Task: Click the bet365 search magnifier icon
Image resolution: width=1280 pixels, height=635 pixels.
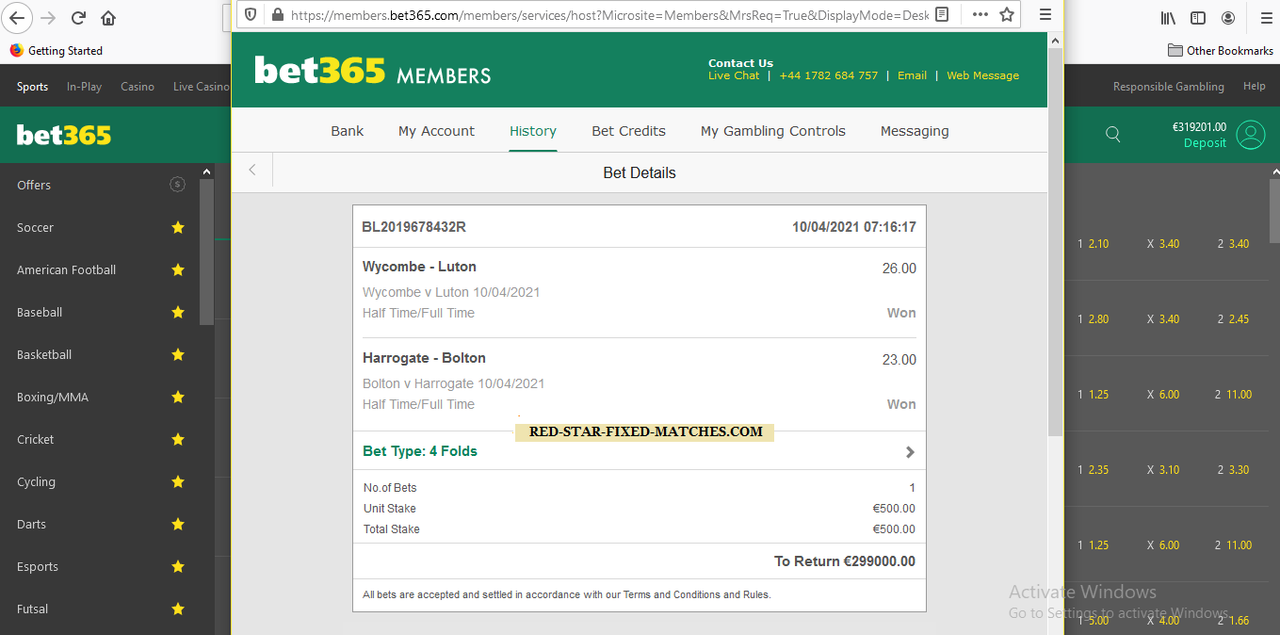Action: coord(1113,134)
